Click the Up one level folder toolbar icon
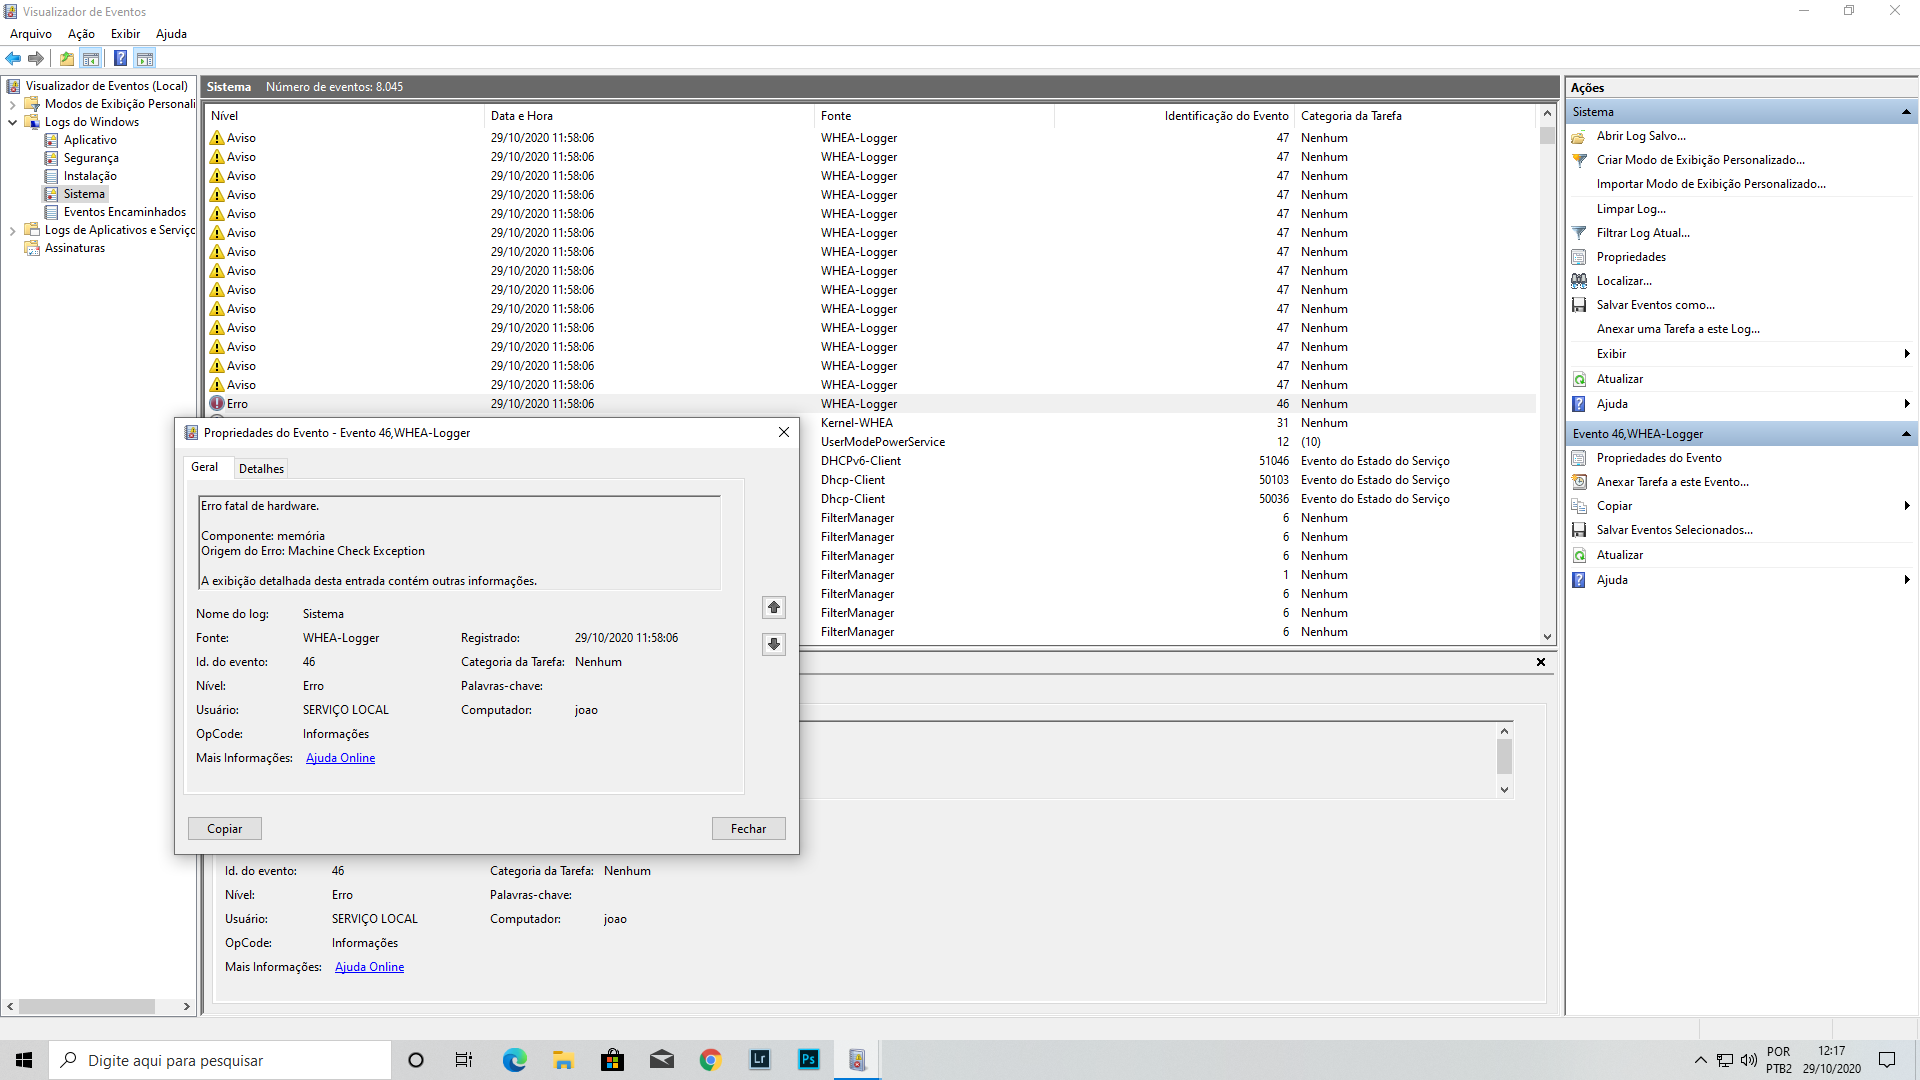1920x1080 pixels. click(67, 58)
